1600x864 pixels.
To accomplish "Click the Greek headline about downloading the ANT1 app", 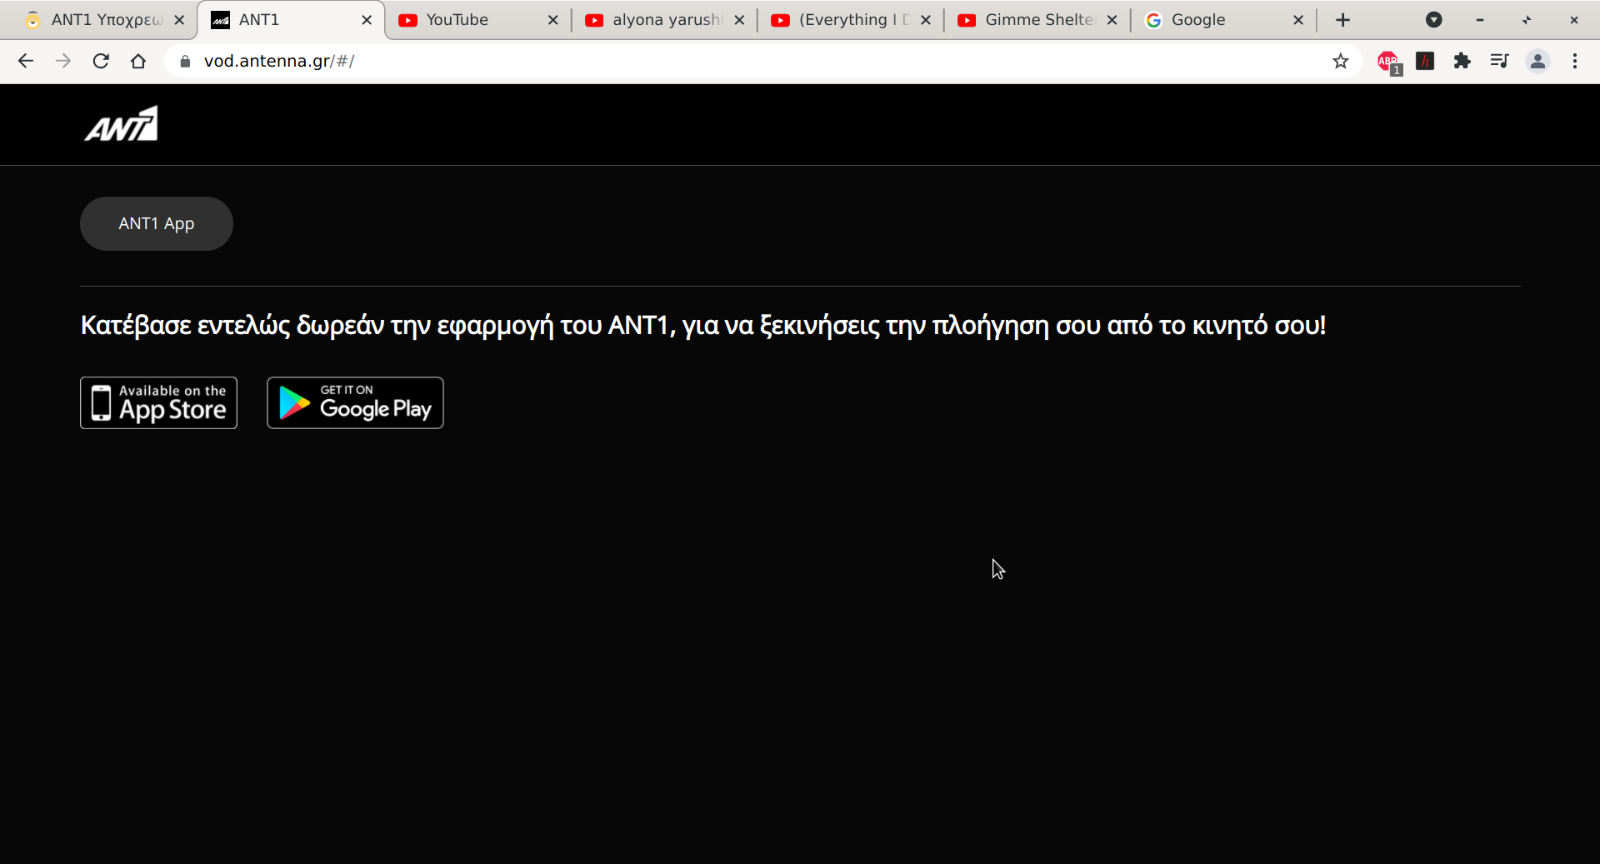I will 703,326.
